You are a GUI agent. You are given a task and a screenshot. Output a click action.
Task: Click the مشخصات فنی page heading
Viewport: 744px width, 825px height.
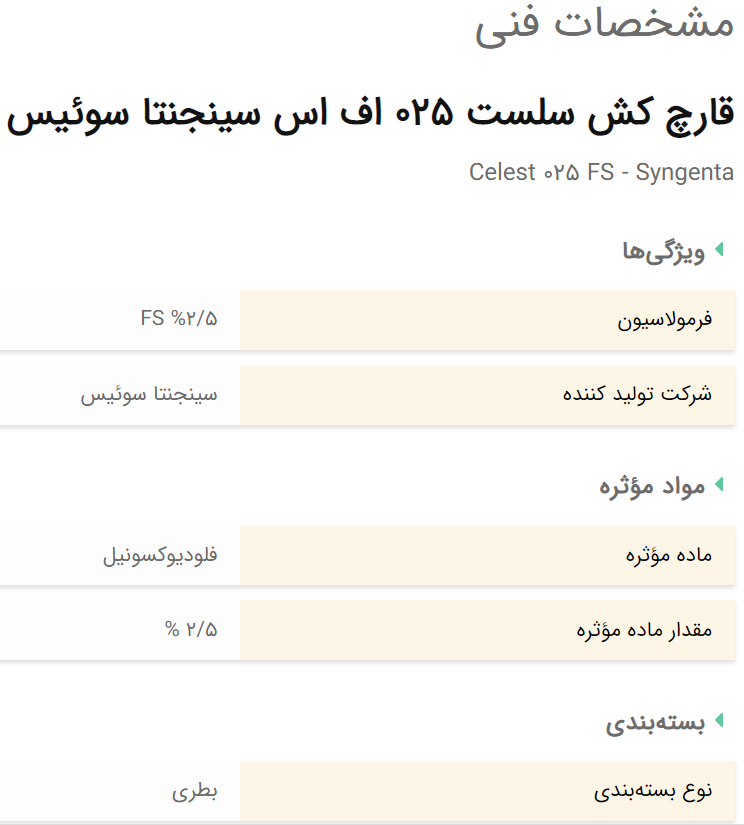604,25
